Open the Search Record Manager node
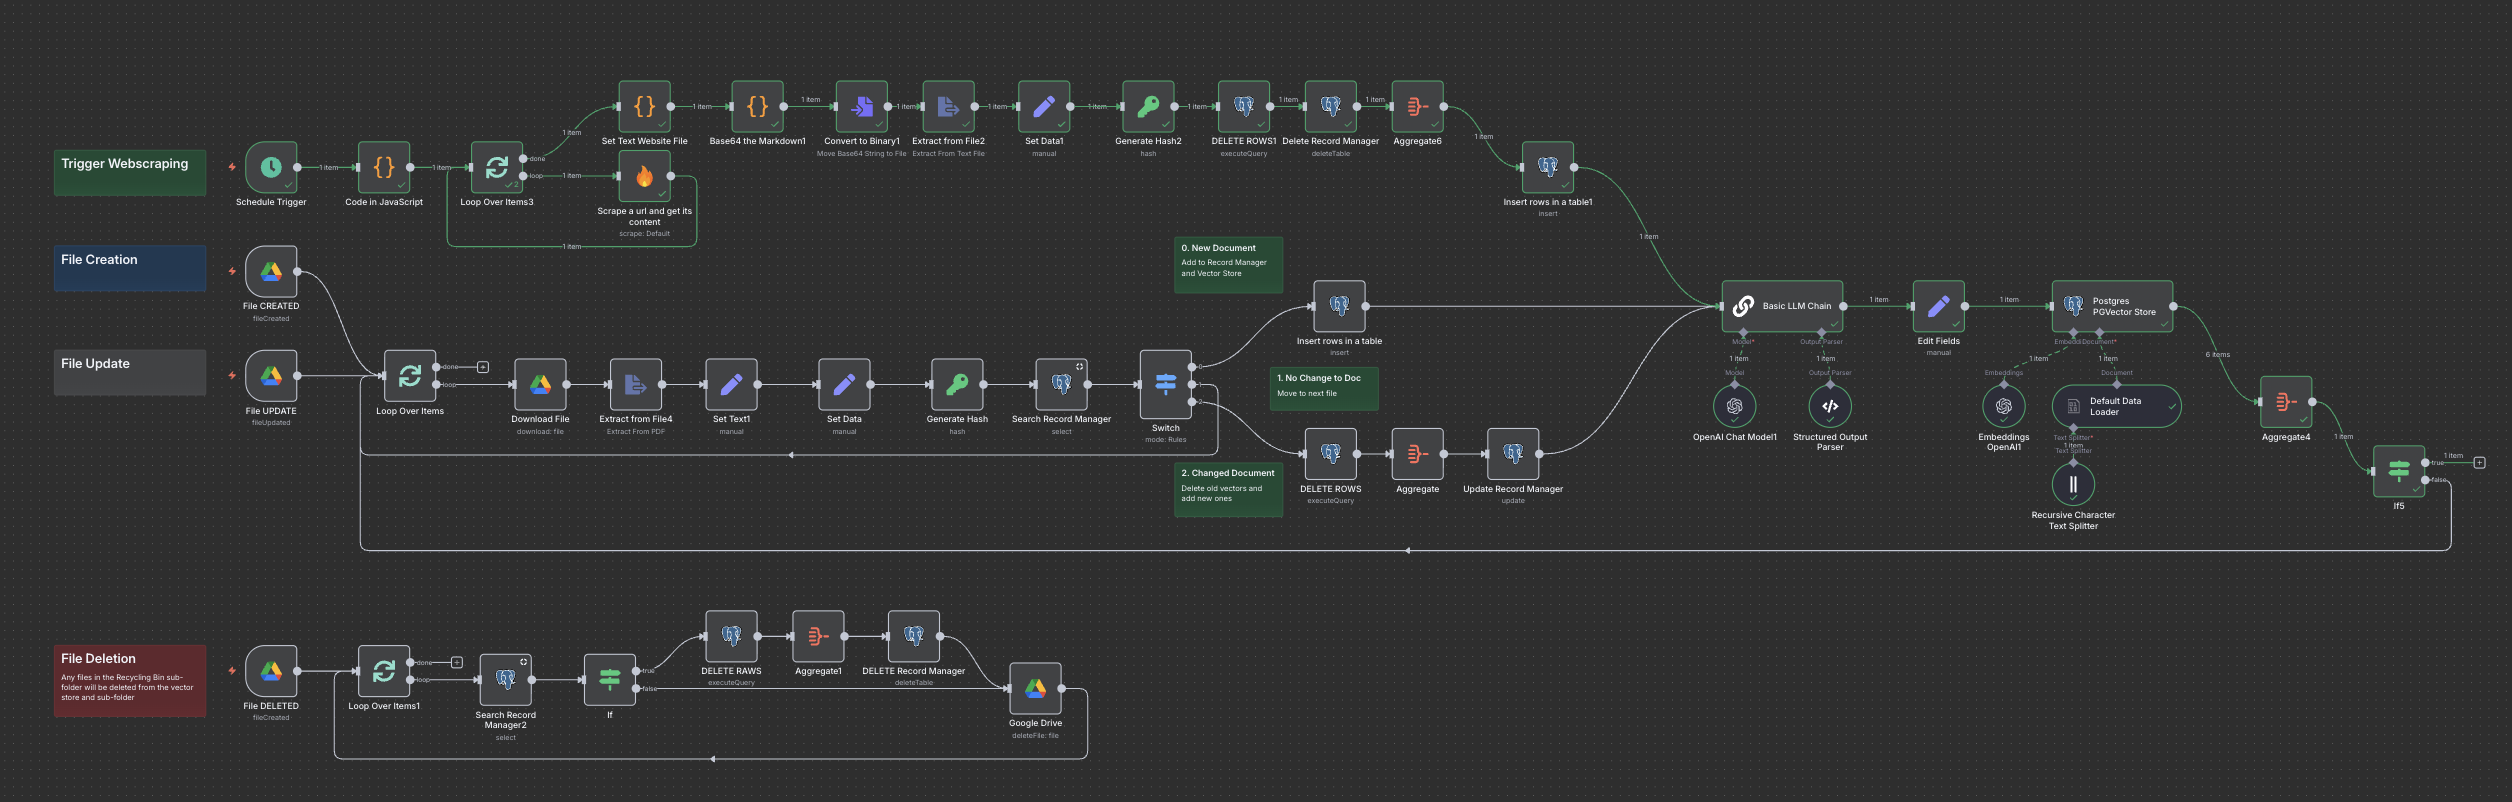The height and width of the screenshot is (802, 2512). click(1061, 384)
